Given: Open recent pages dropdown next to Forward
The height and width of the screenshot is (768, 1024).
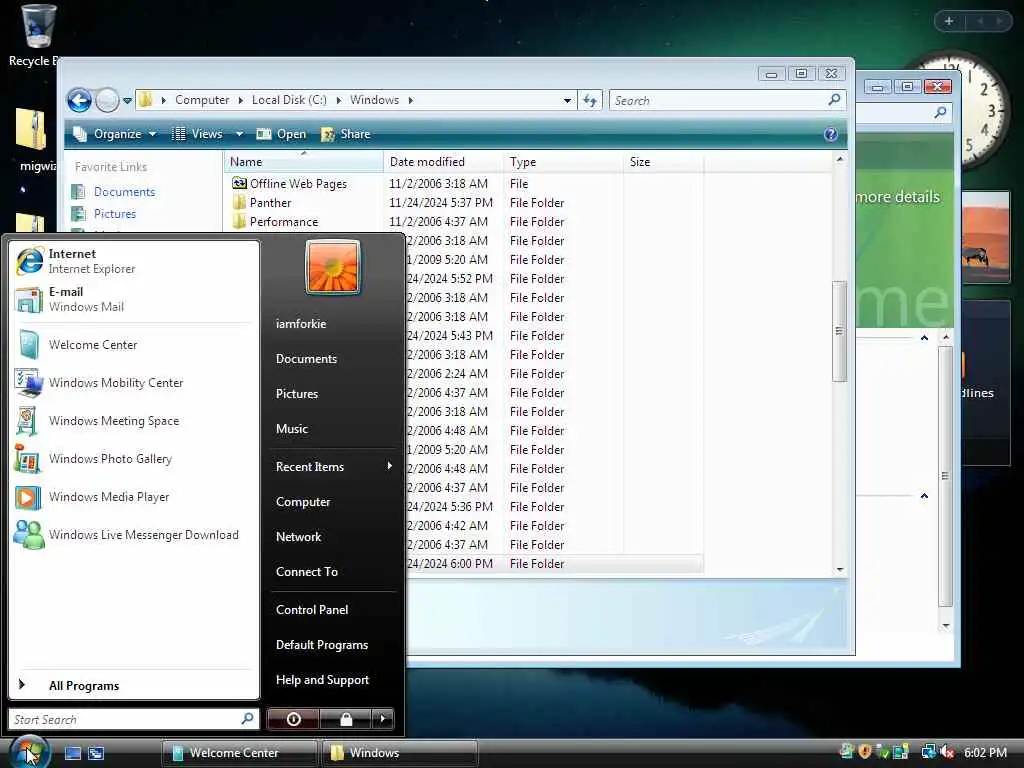Looking at the screenshot, I should click(127, 101).
